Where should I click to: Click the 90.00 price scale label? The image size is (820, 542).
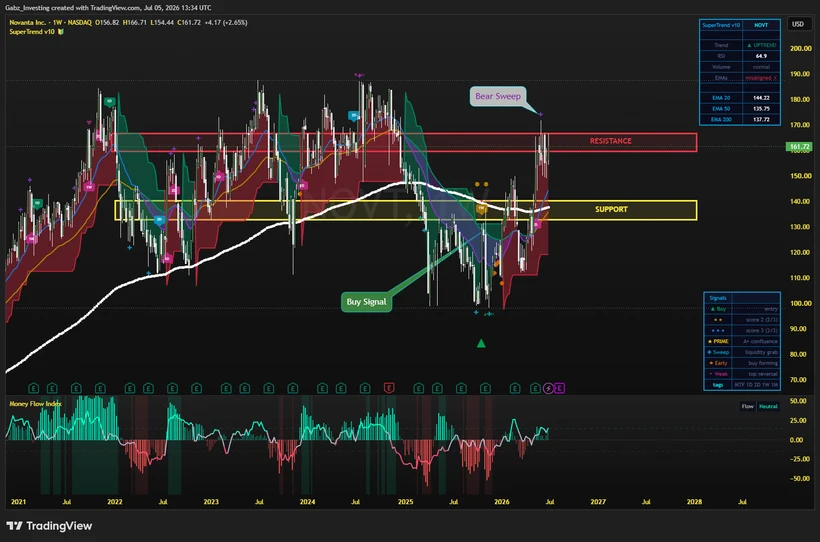(x=799, y=329)
